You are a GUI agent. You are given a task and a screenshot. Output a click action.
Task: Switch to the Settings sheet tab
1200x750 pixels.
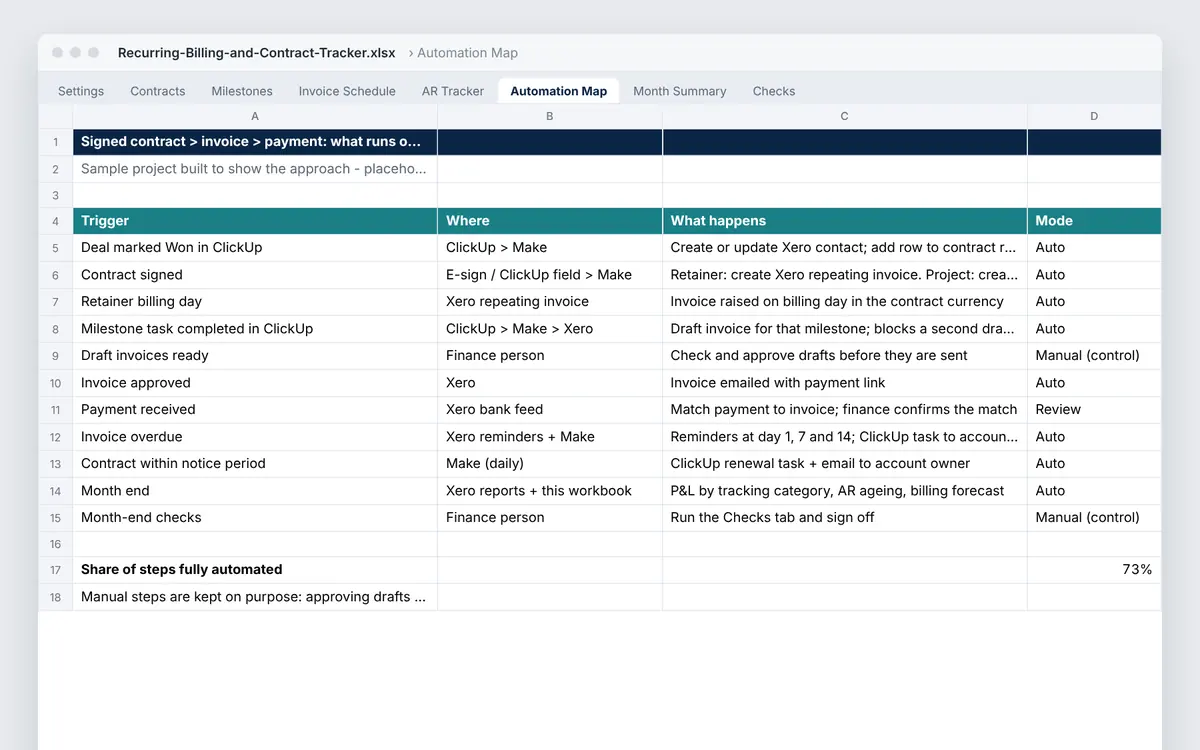coord(81,91)
